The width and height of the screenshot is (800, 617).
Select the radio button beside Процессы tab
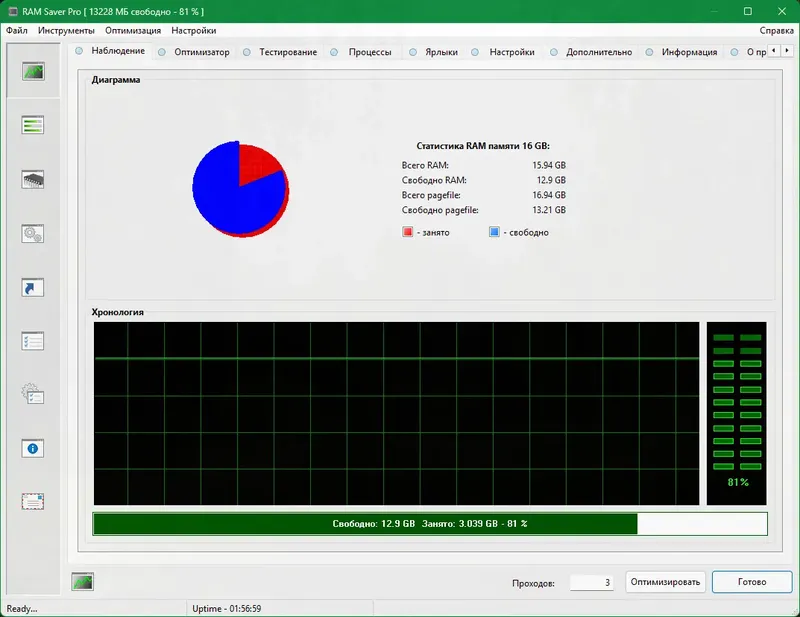coord(334,51)
